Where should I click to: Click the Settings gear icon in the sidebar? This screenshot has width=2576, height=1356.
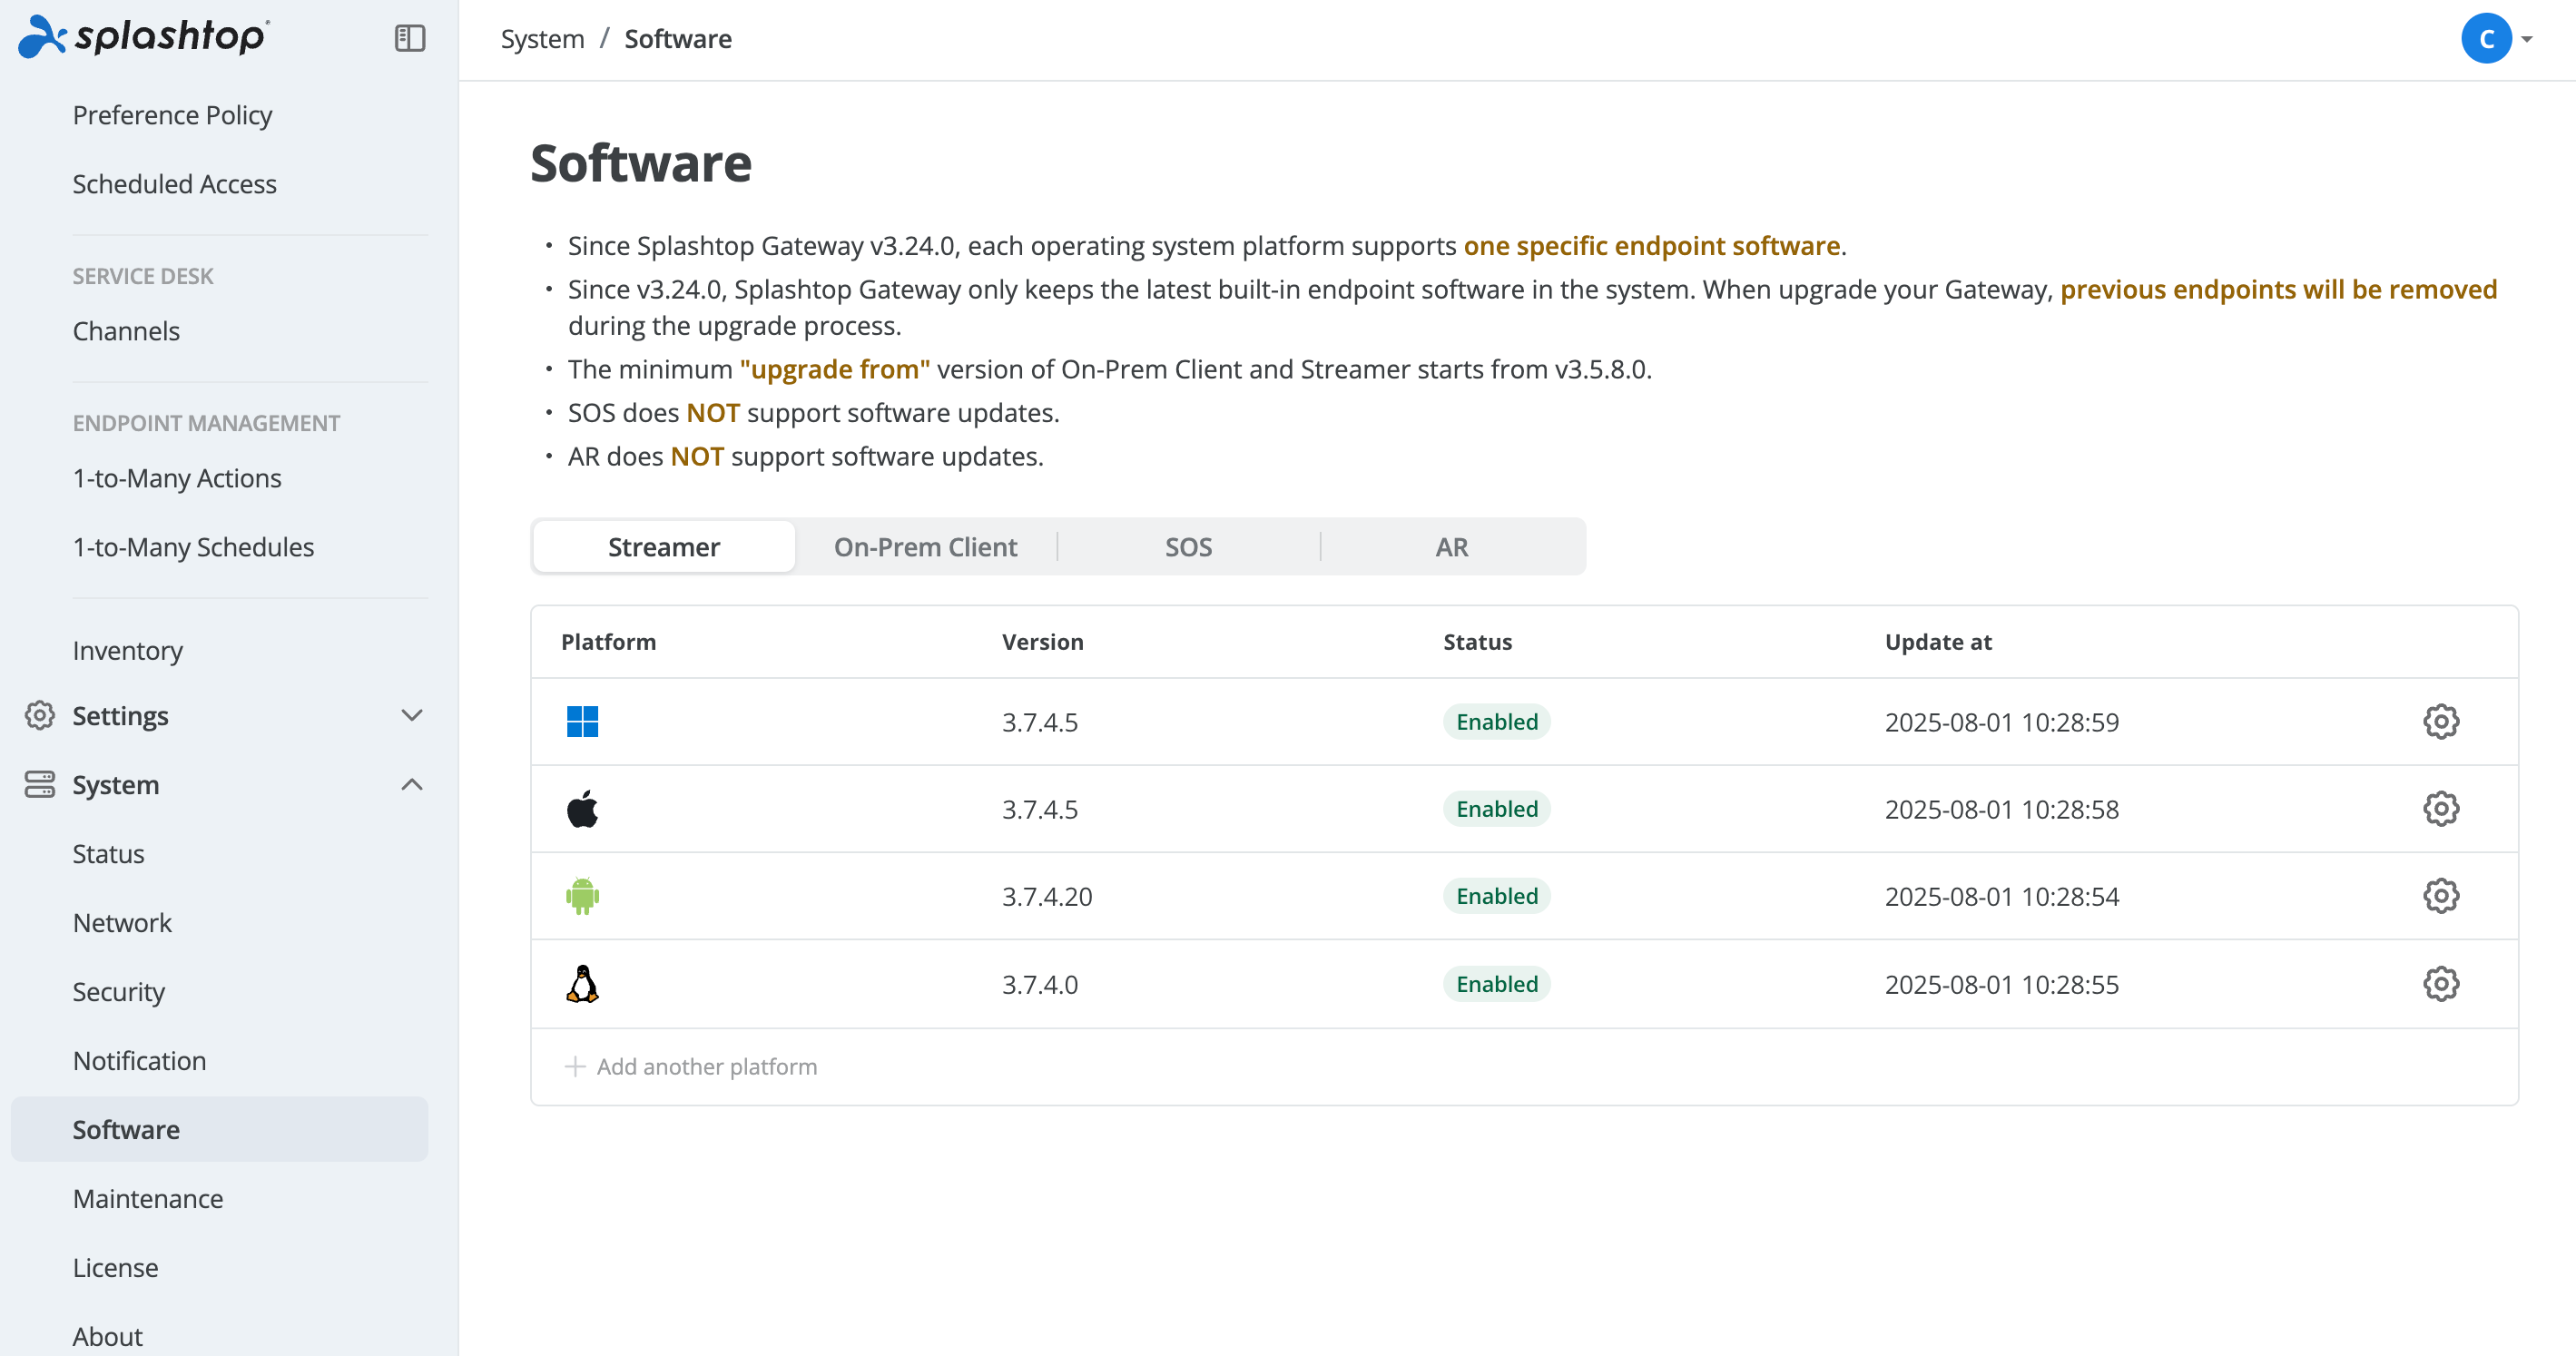pos(40,715)
